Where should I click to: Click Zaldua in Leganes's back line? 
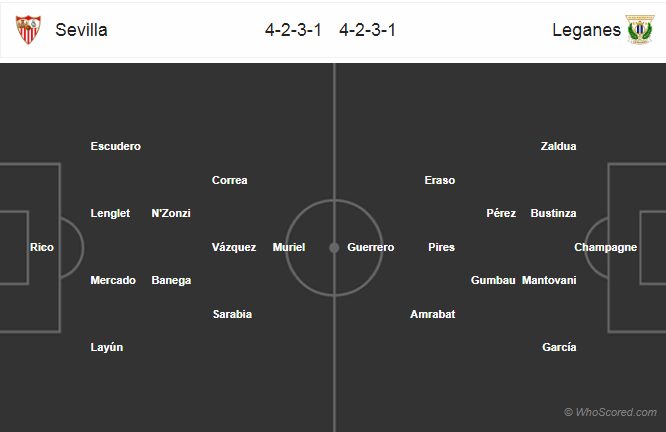click(x=558, y=146)
